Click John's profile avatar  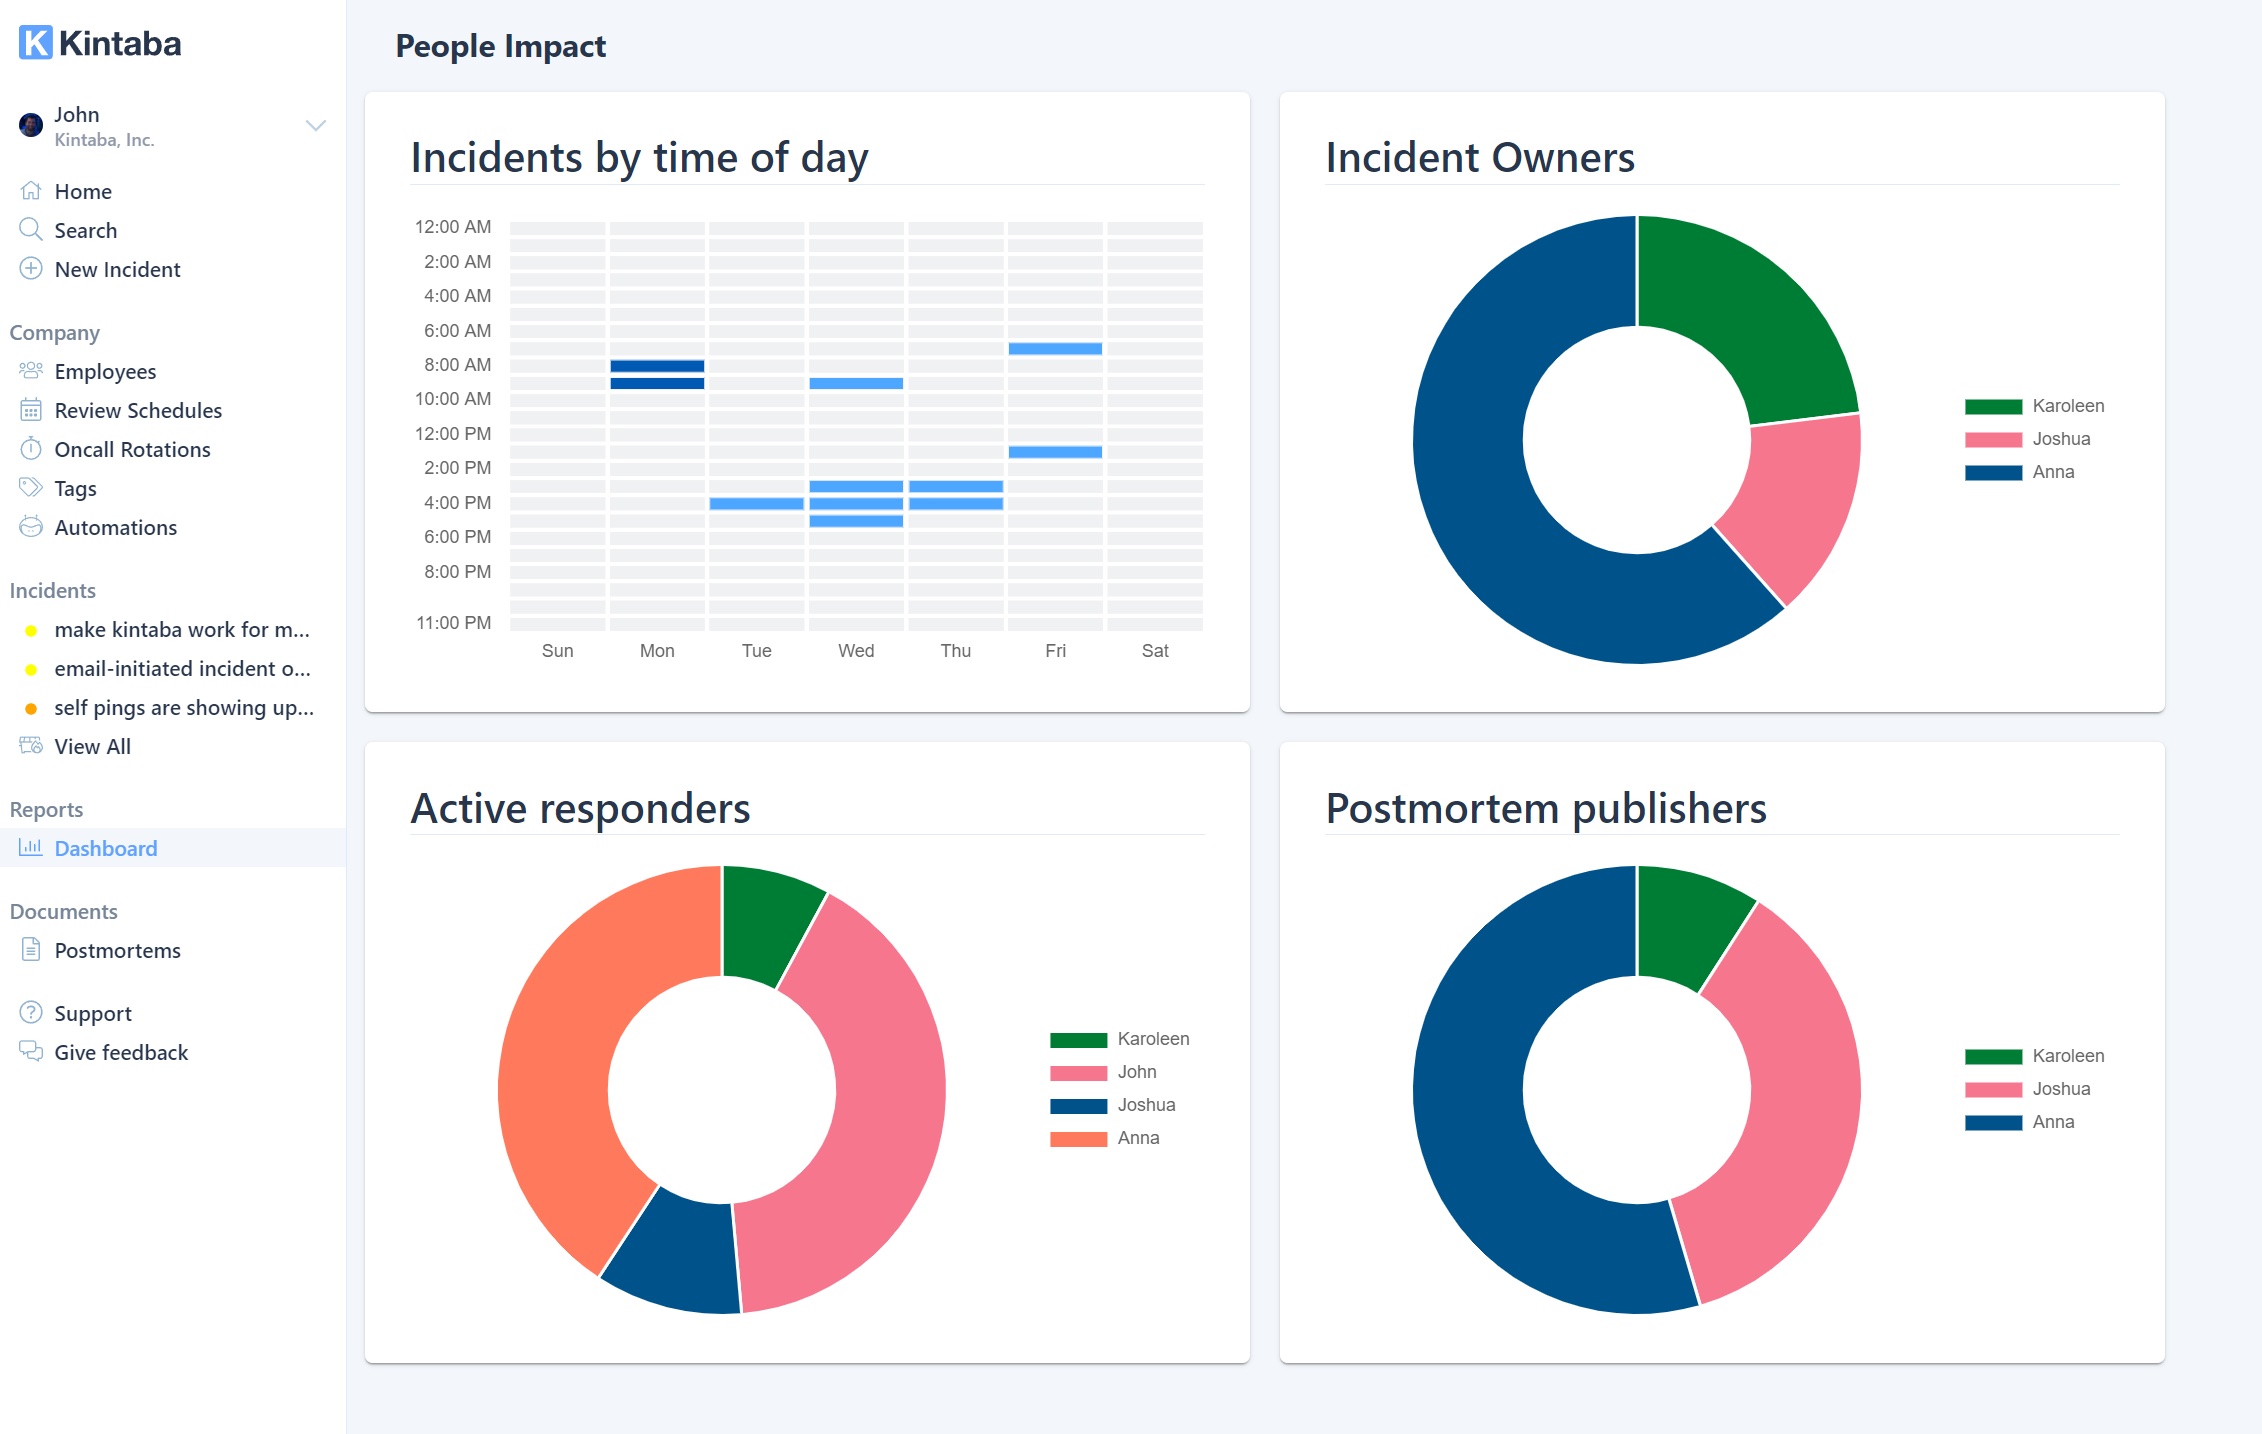tap(31, 125)
